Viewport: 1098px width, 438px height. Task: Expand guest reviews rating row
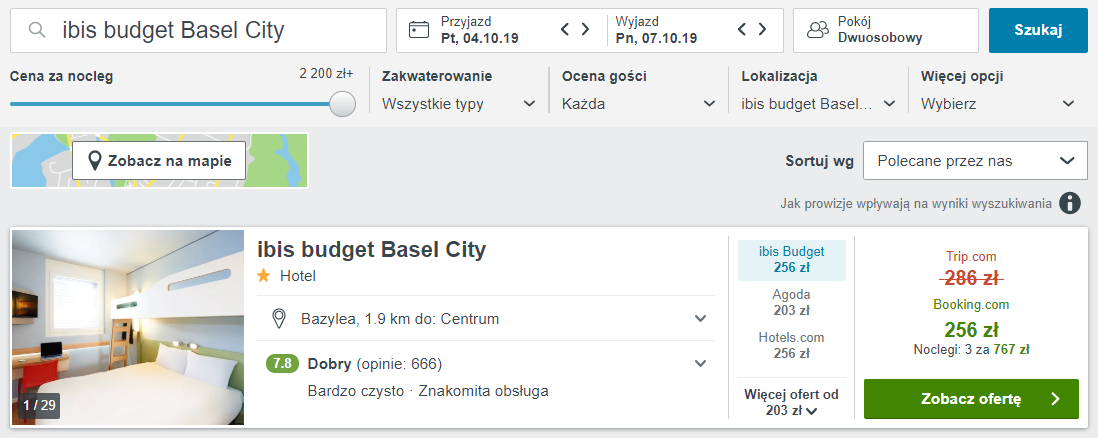pyautogui.click(x=489, y=364)
